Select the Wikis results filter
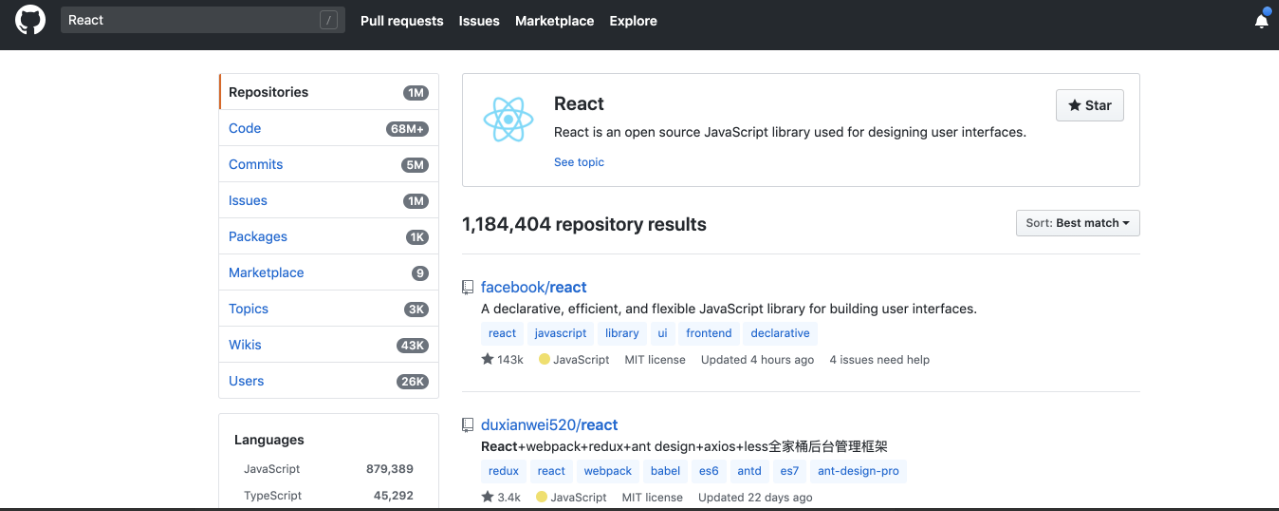 tap(328, 344)
